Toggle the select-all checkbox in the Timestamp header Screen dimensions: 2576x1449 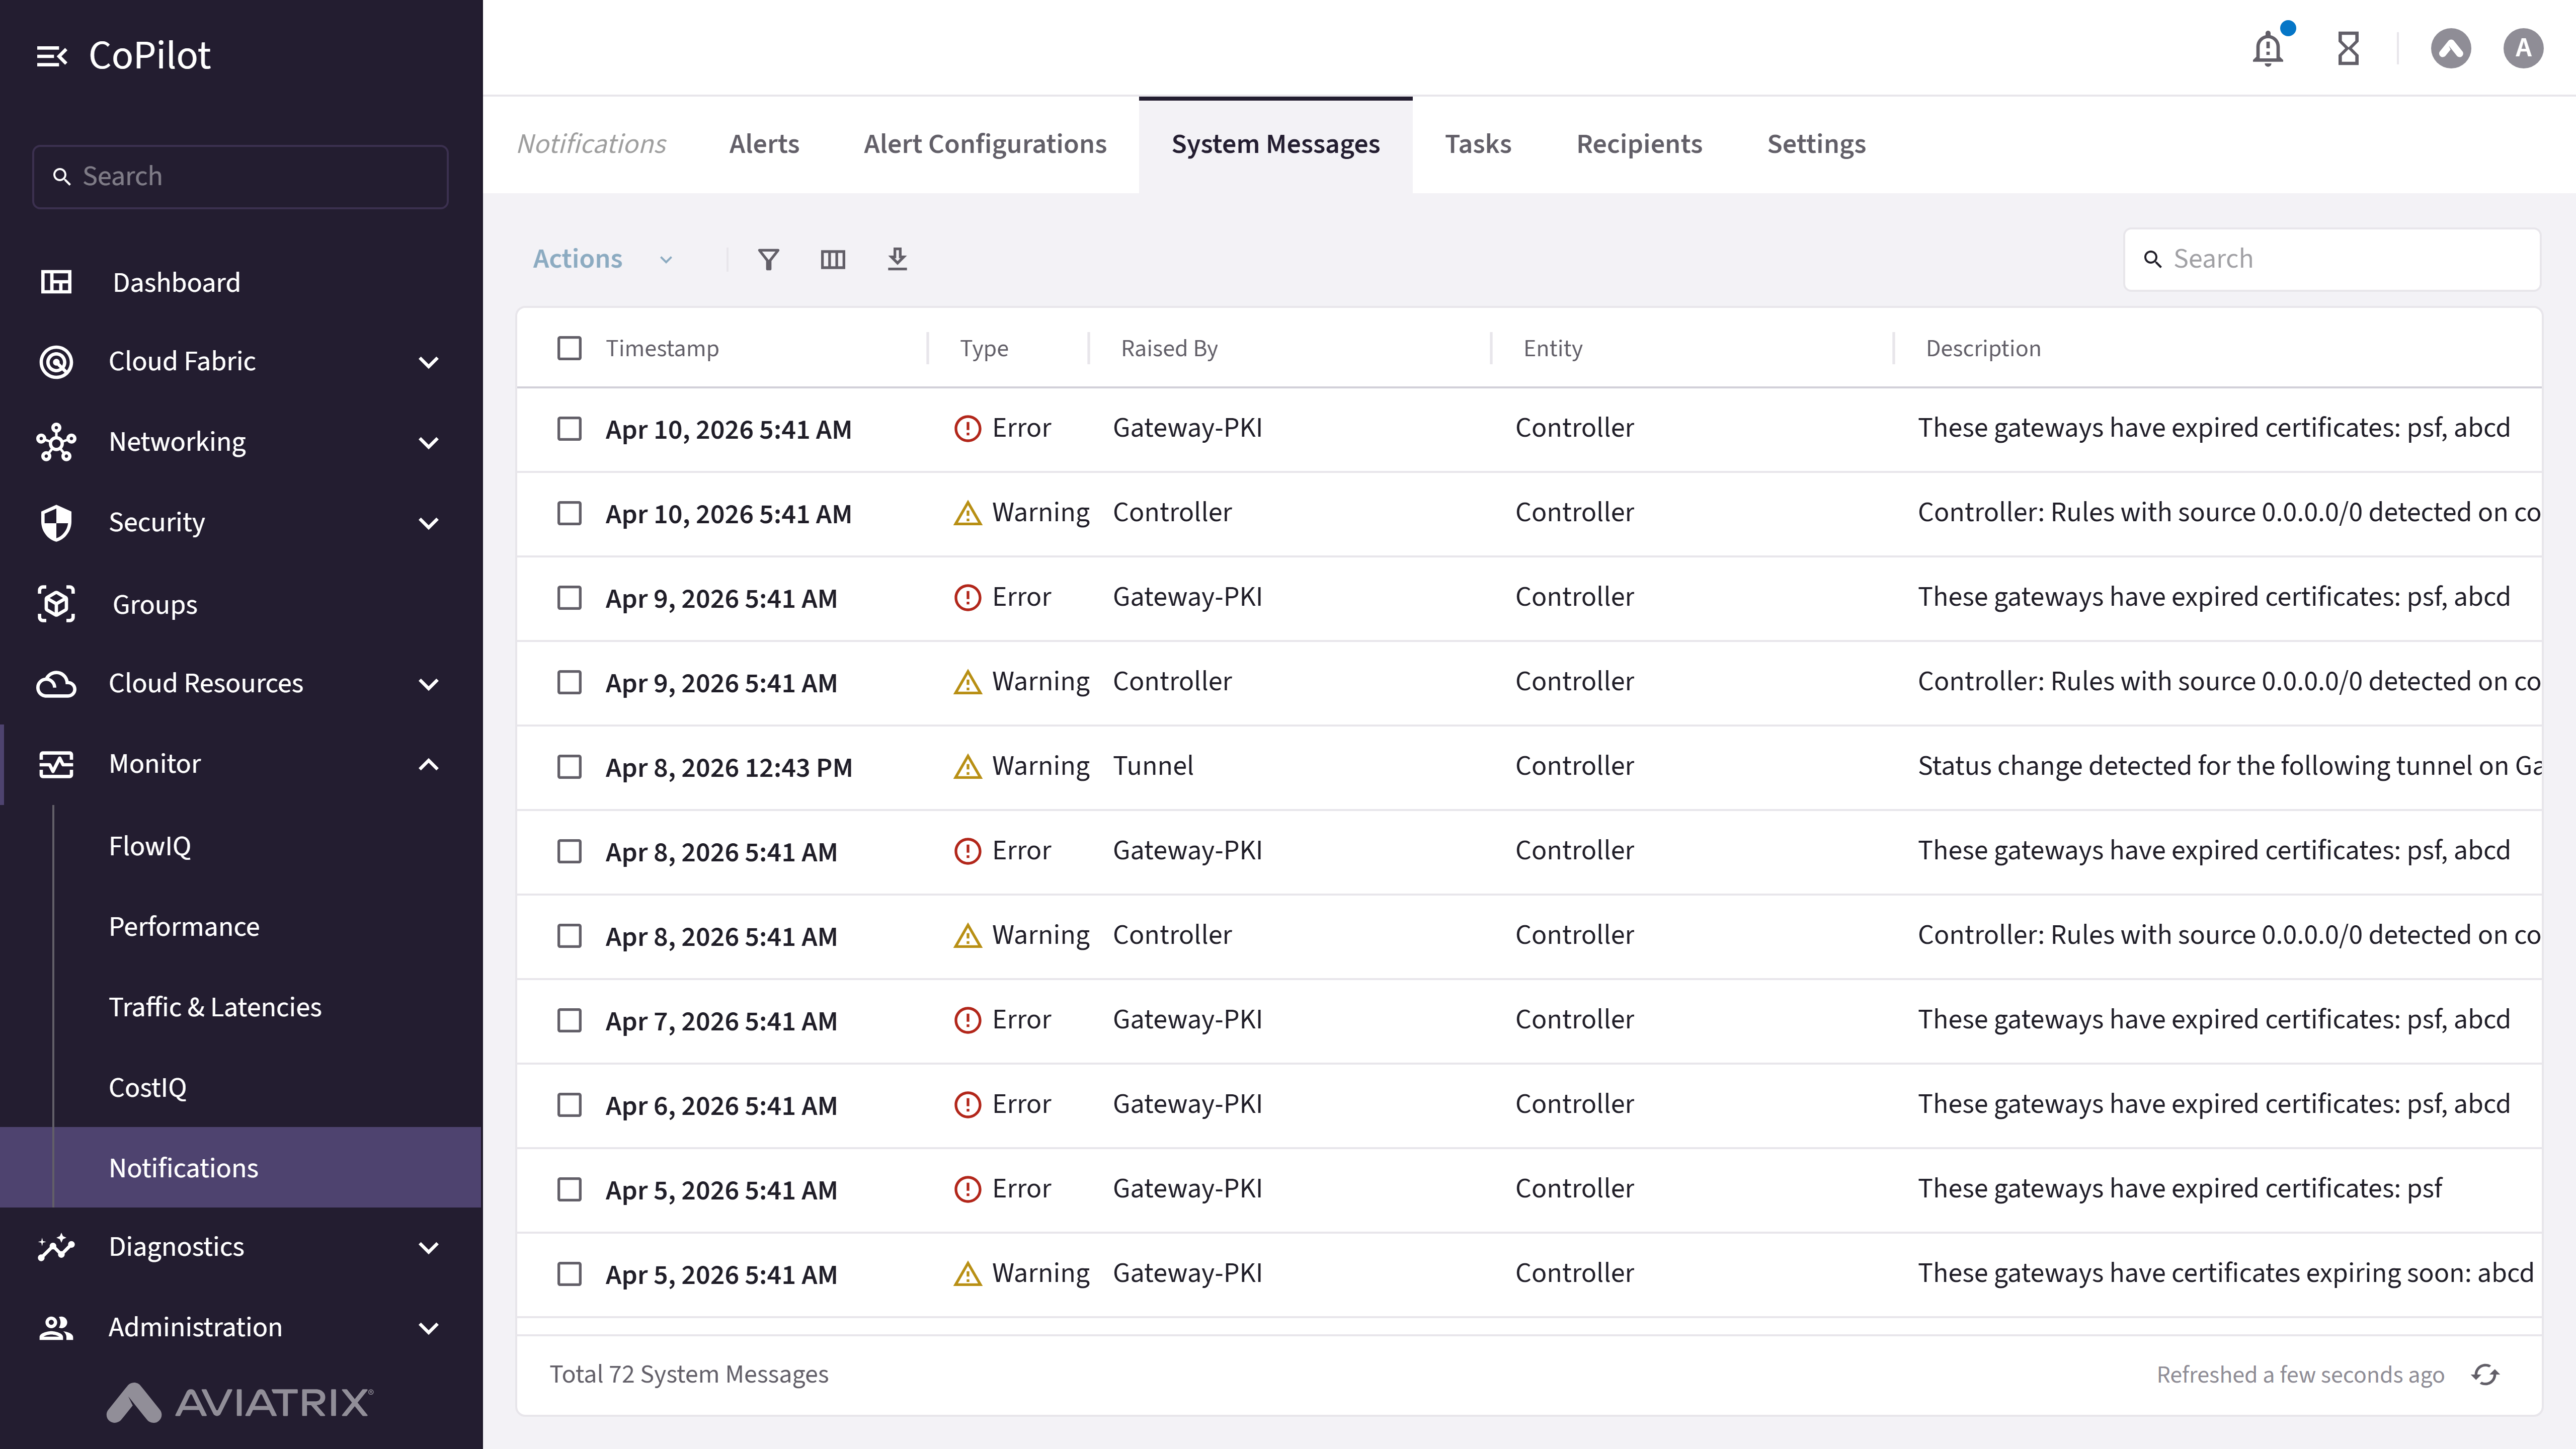point(569,348)
